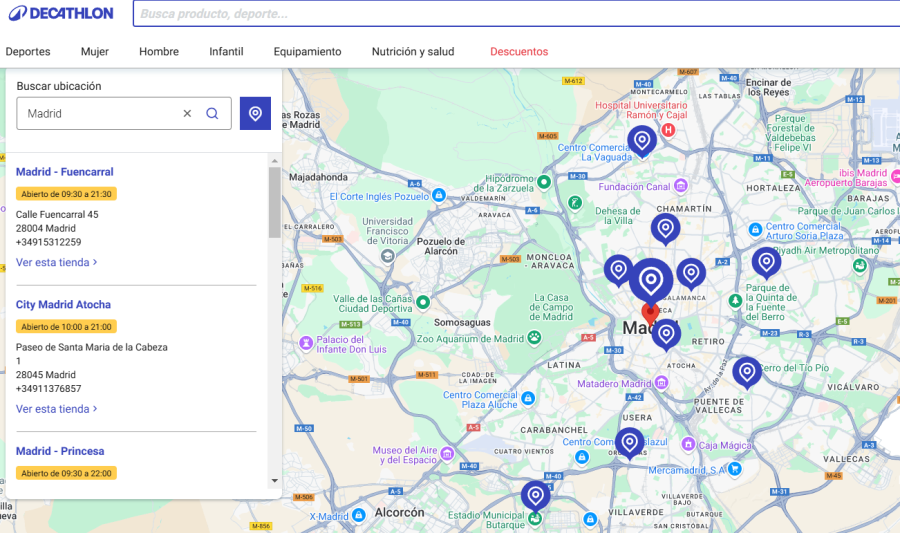Select store pin near Chamartín
The height and width of the screenshot is (533, 900).
pos(665,227)
